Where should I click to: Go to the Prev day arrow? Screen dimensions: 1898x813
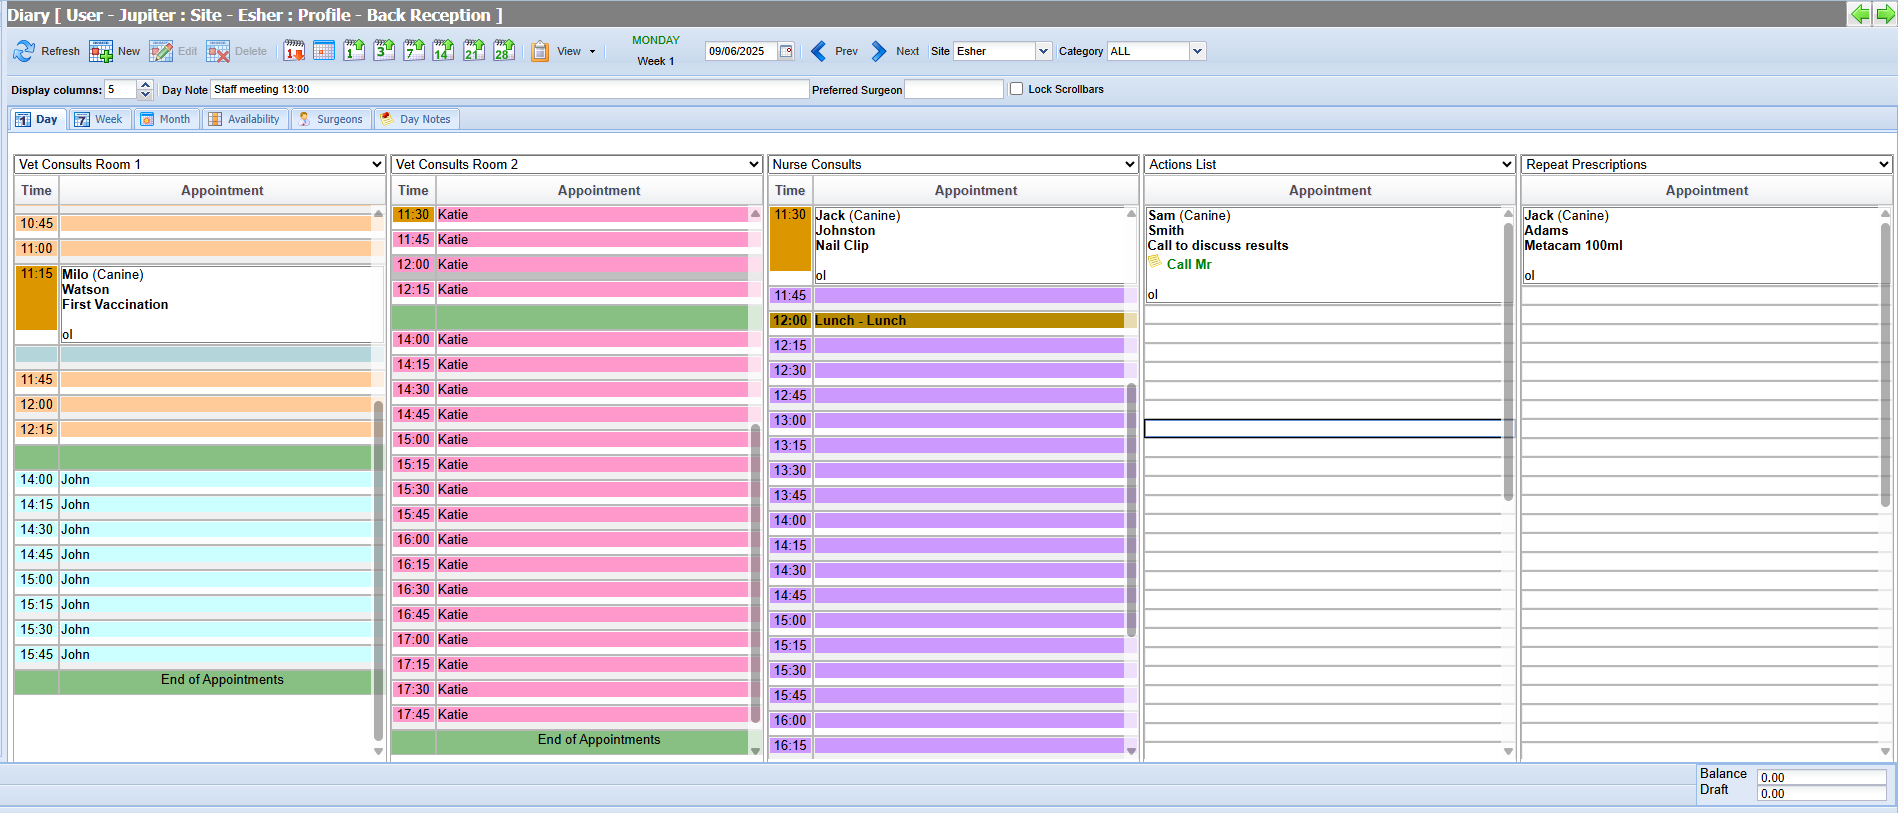point(819,51)
